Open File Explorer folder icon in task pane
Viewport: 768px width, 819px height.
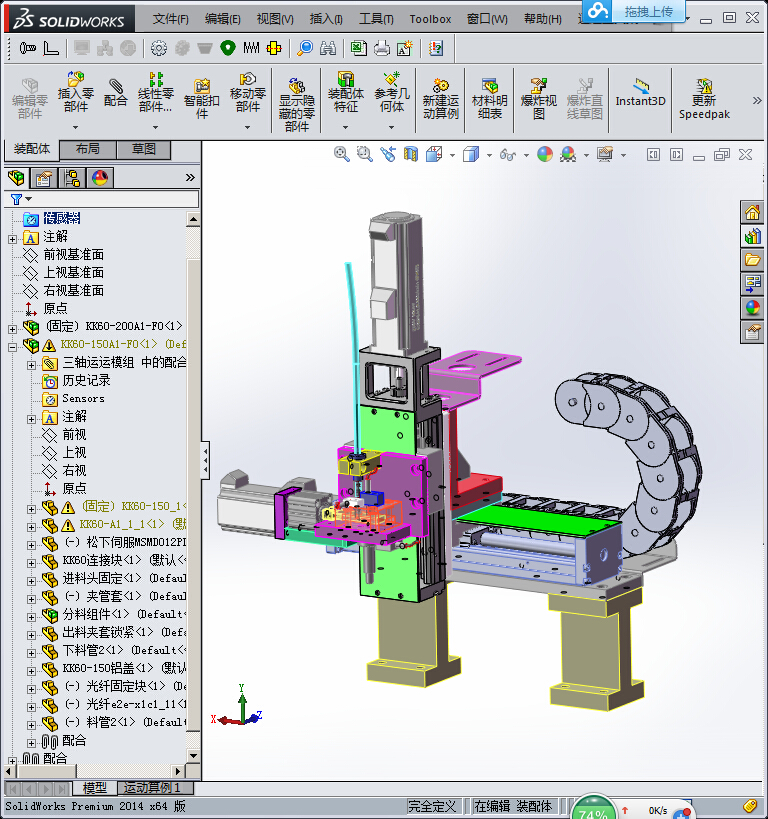(x=752, y=260)
